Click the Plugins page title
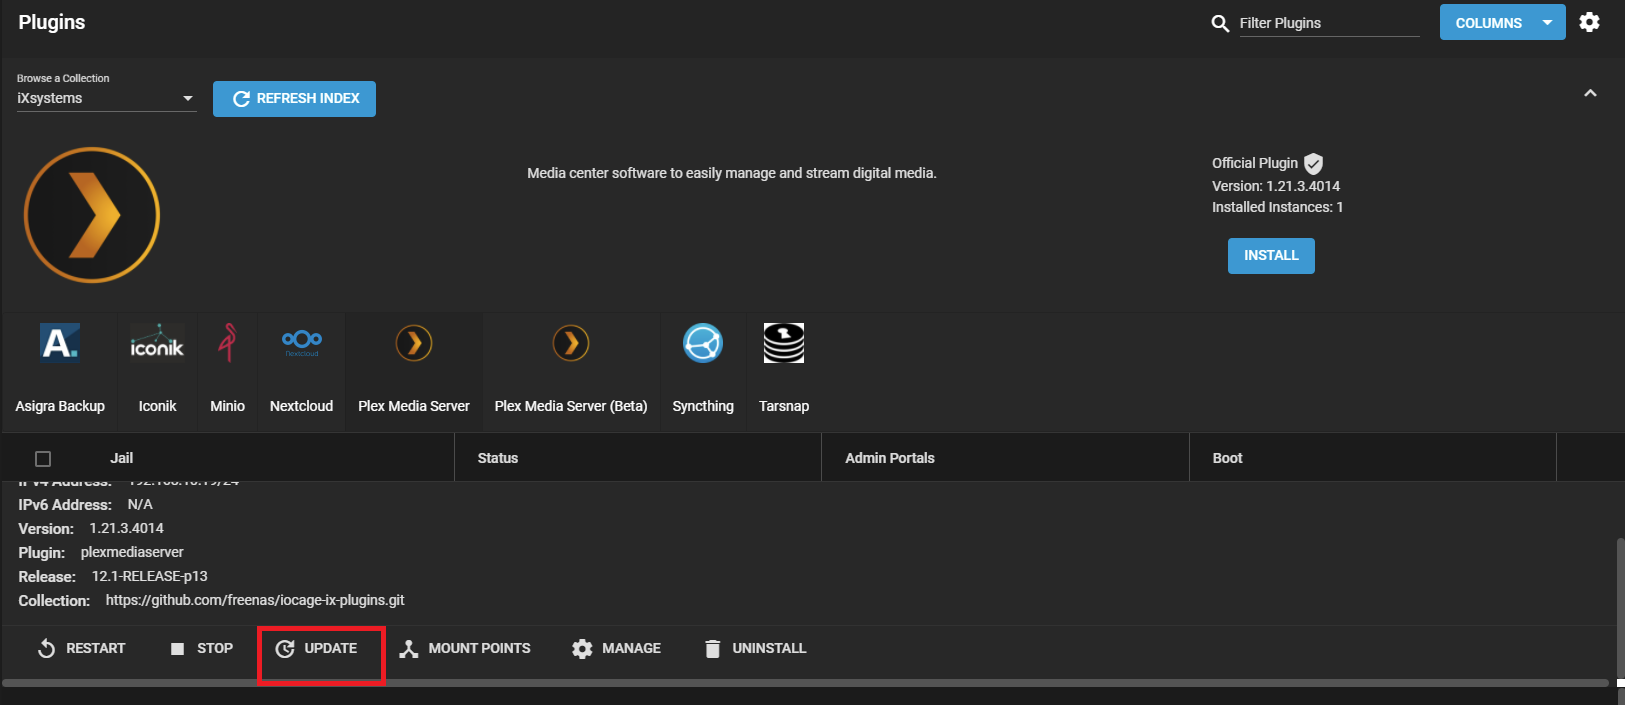1625x705 pixels. (x=52, y=22)
